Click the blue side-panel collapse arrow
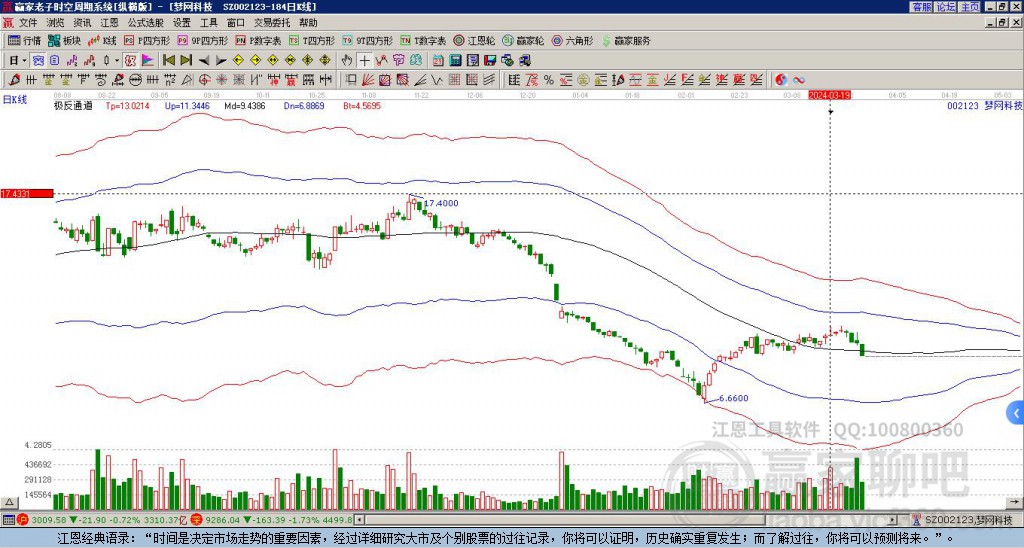The width and height of the screenshot is (1024, 548). click(1016, 413)
